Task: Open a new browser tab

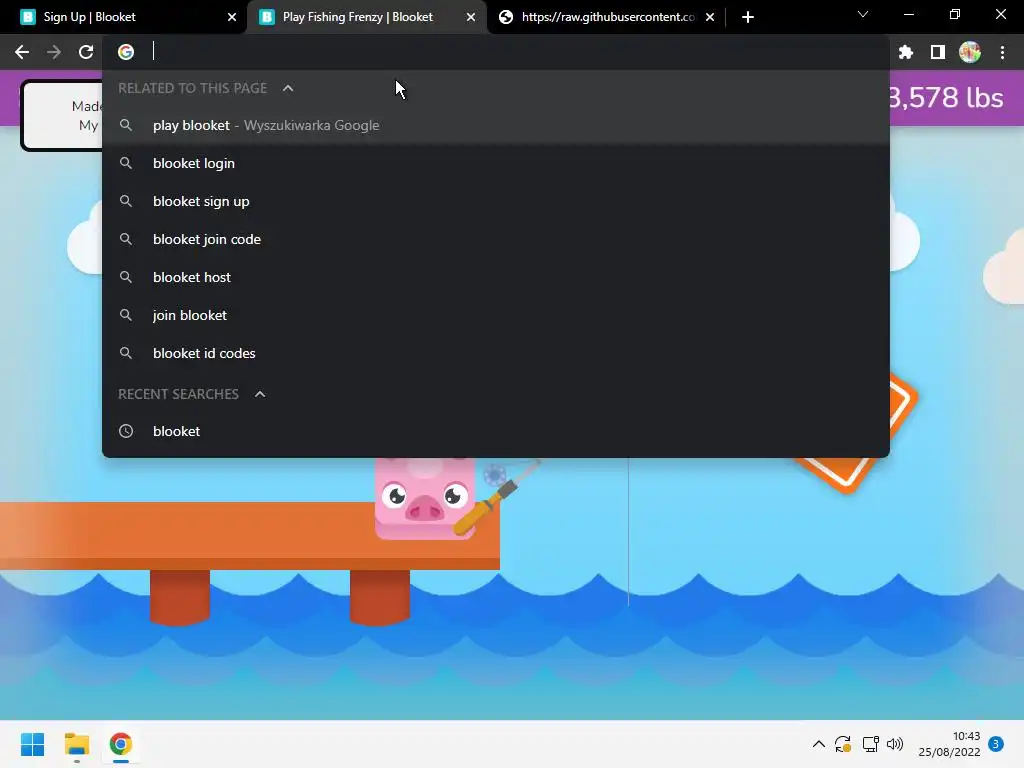Action: tap(748, 17)
